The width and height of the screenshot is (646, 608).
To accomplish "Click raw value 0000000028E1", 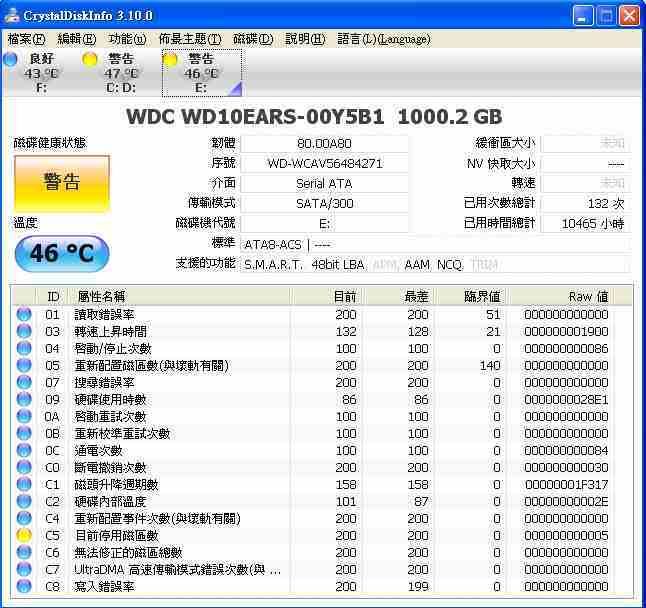I will tap(566, 400).
